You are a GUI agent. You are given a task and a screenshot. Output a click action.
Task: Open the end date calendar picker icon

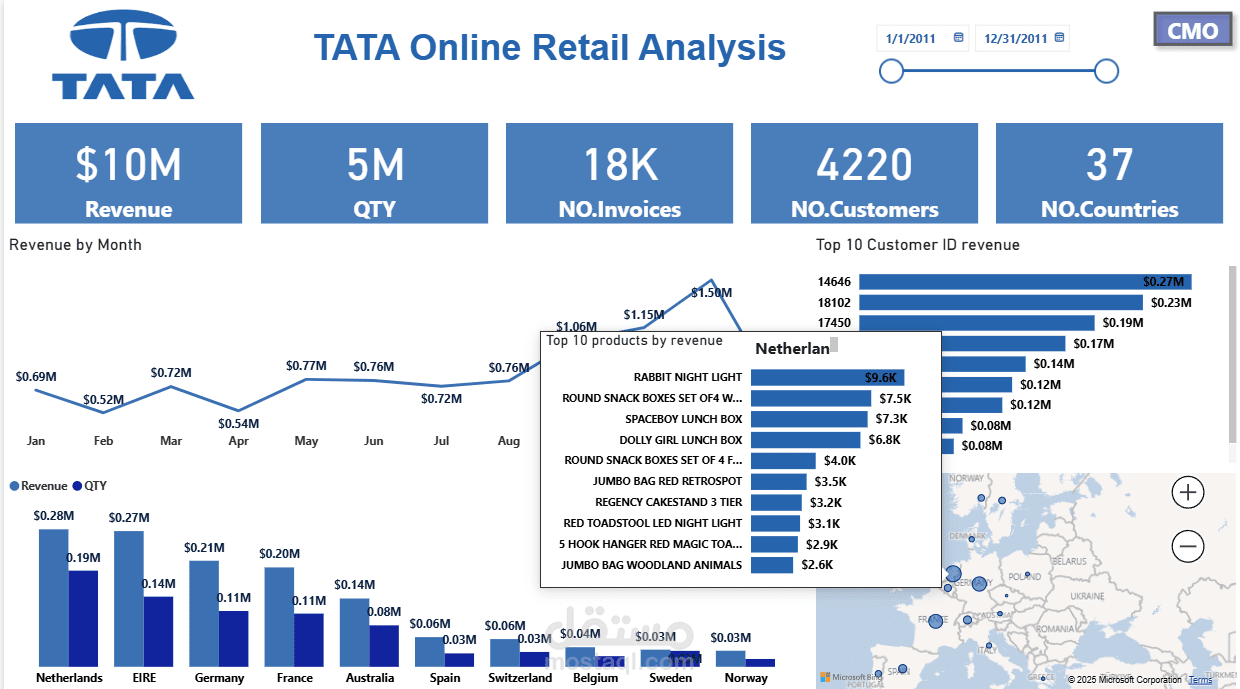pos(1060,38)
